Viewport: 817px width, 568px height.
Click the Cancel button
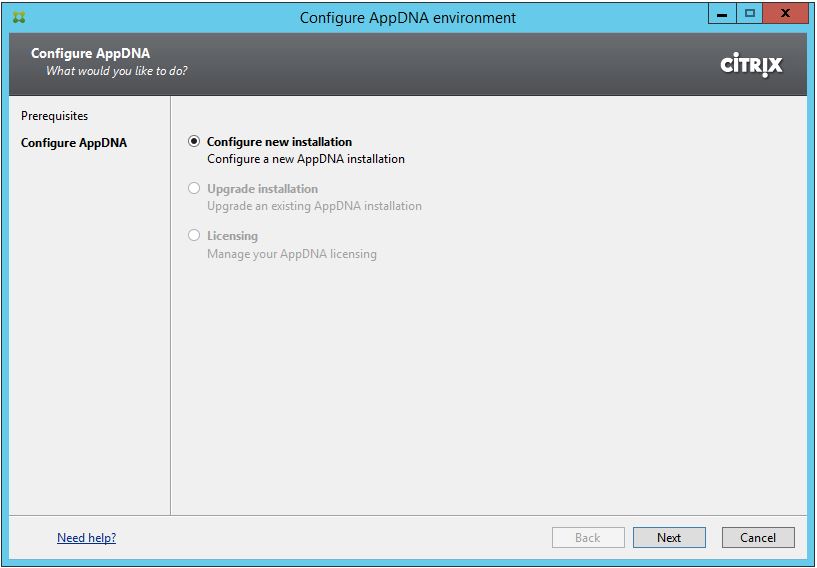pyautogui.click(x=757, y=538)
